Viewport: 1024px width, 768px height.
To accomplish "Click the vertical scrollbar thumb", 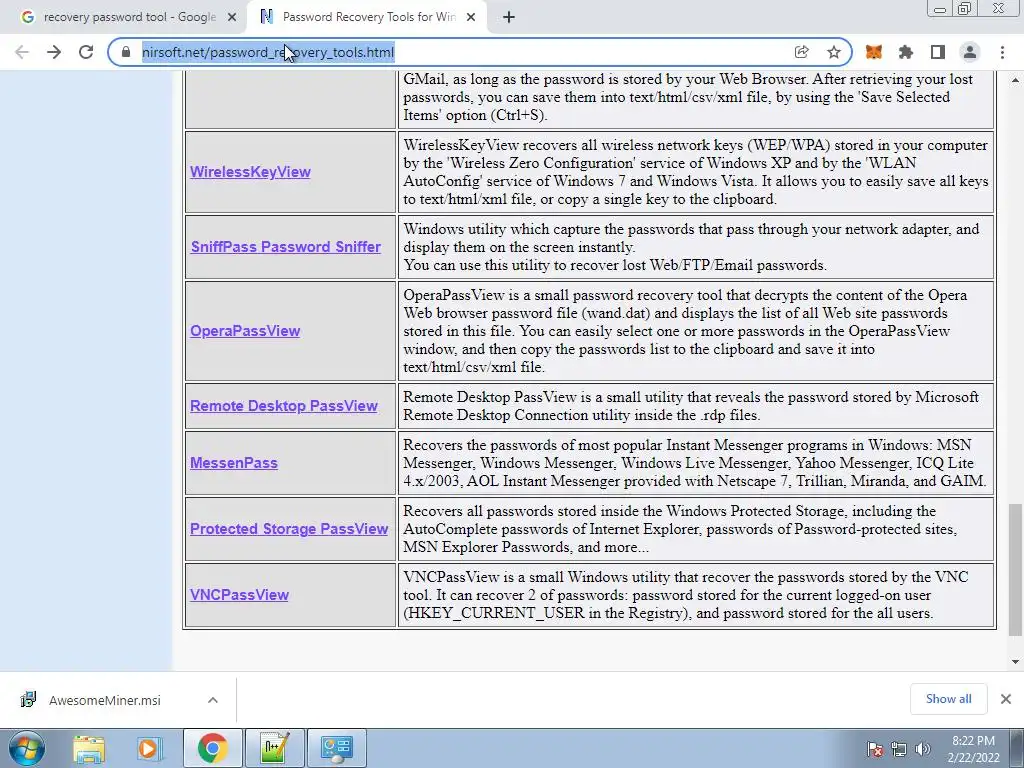I will point(1015,569).
